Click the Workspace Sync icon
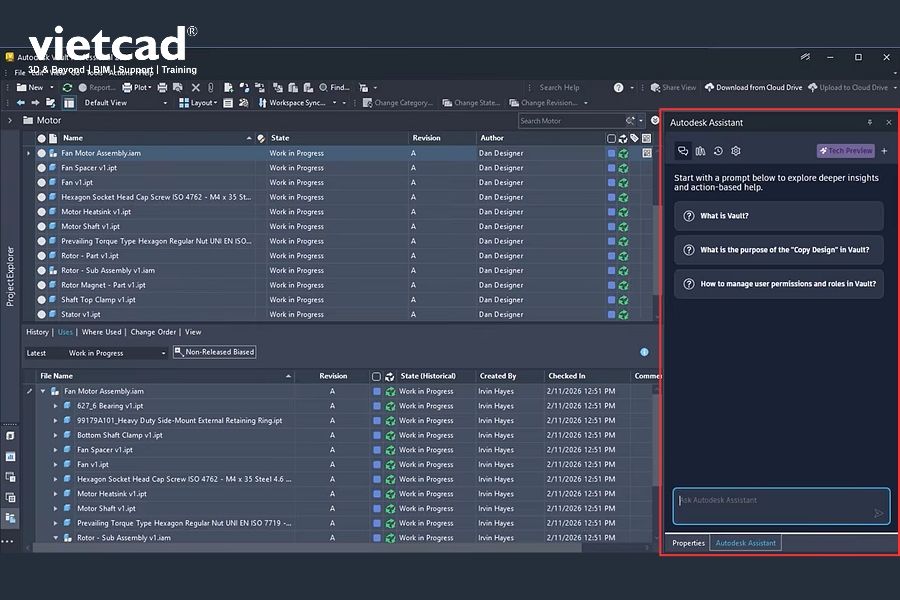The height and width of the screenshot is (600, 900). (262, 103)
